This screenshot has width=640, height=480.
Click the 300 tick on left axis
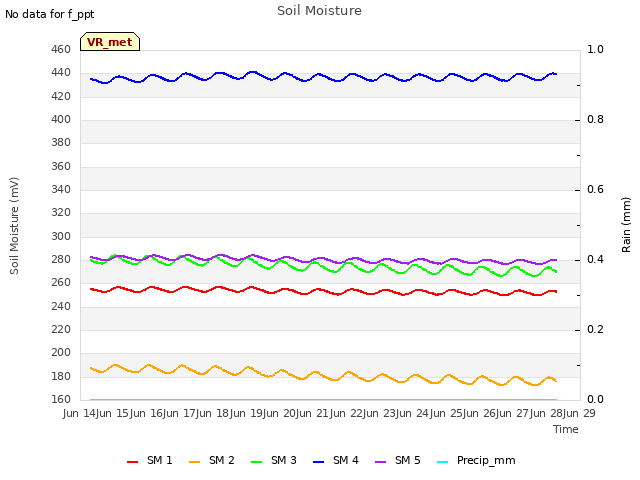tap(61, 236)
